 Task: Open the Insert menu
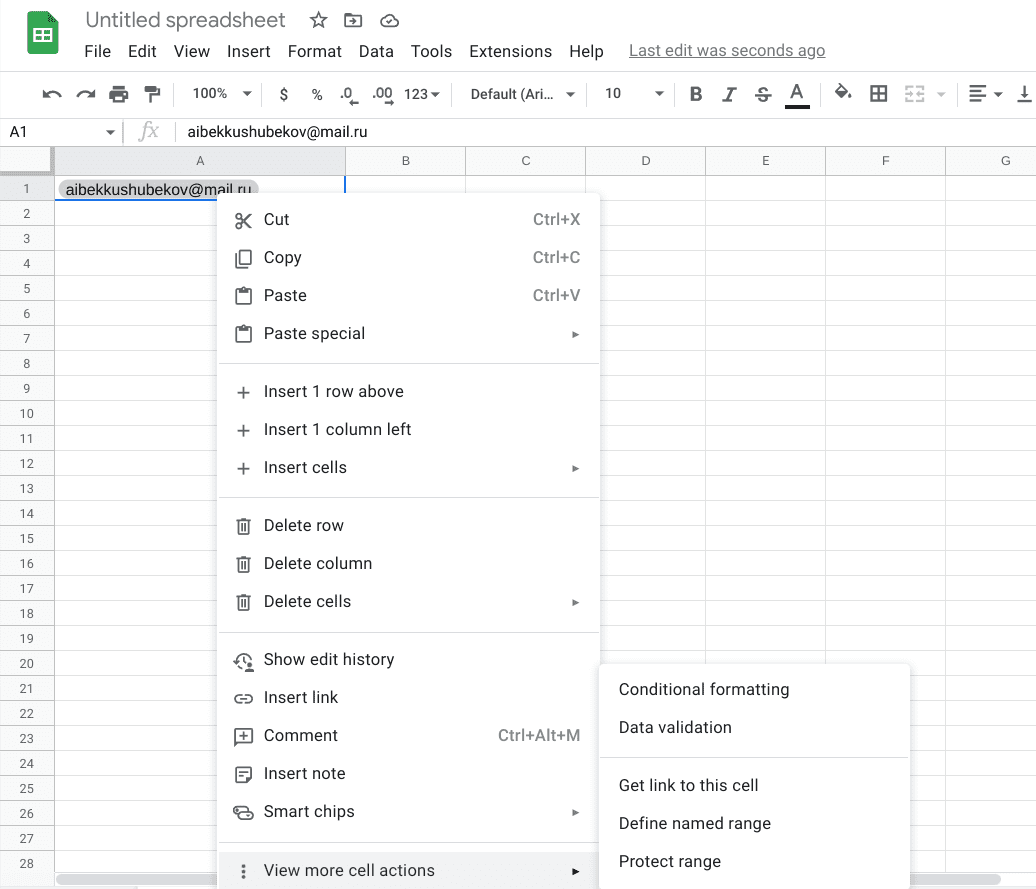[x=248, y=51]
